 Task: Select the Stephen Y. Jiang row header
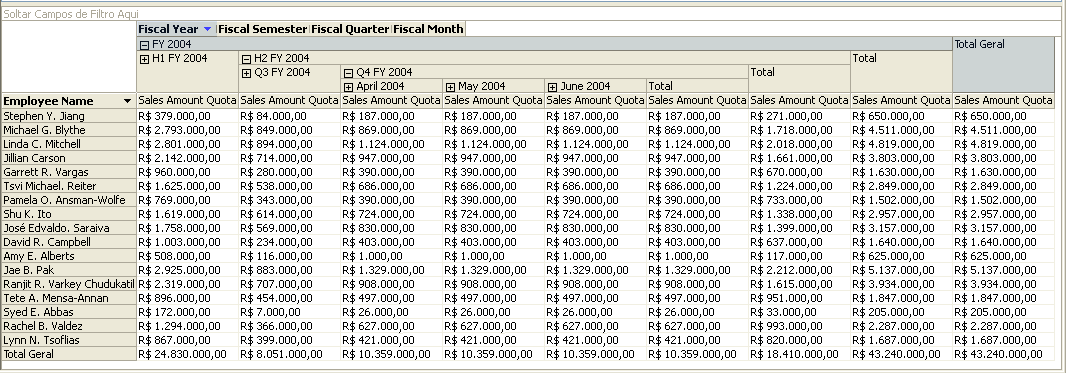(69, 116)
